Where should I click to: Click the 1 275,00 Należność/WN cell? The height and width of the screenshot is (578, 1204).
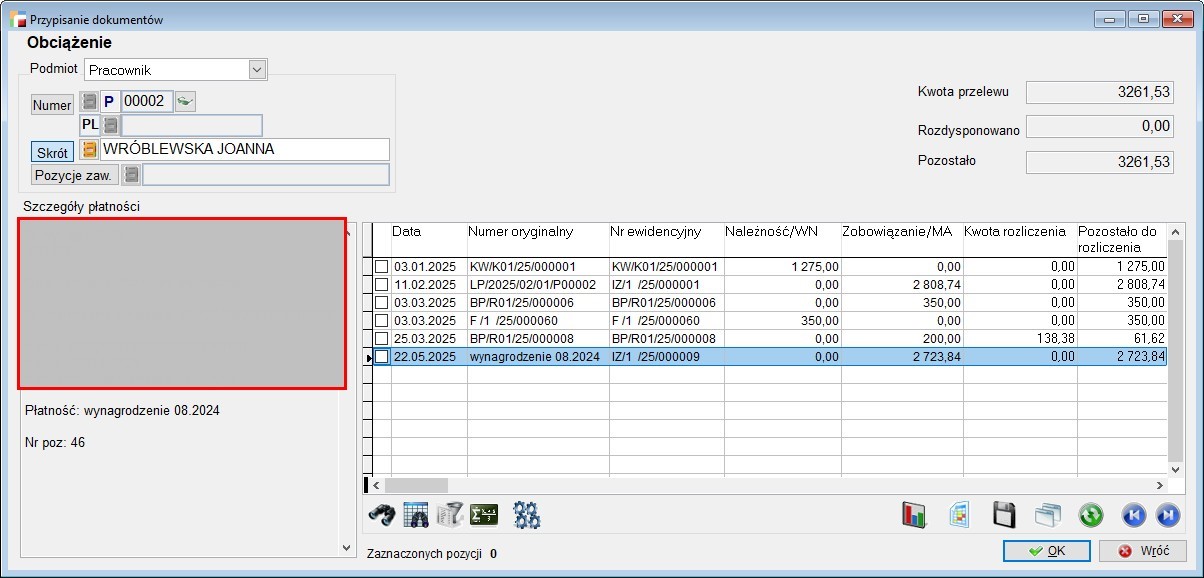point(781,267)
